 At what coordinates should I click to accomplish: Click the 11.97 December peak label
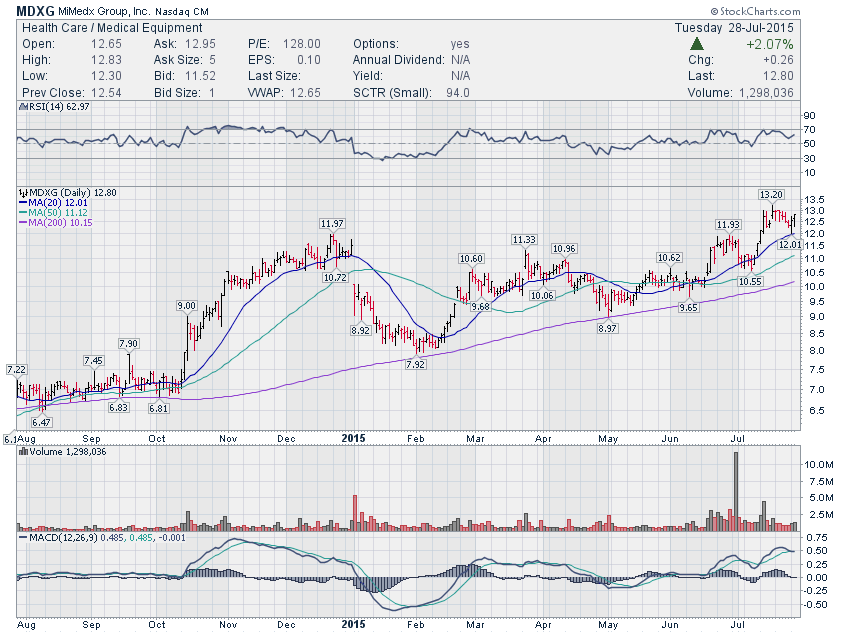(332, 223)
